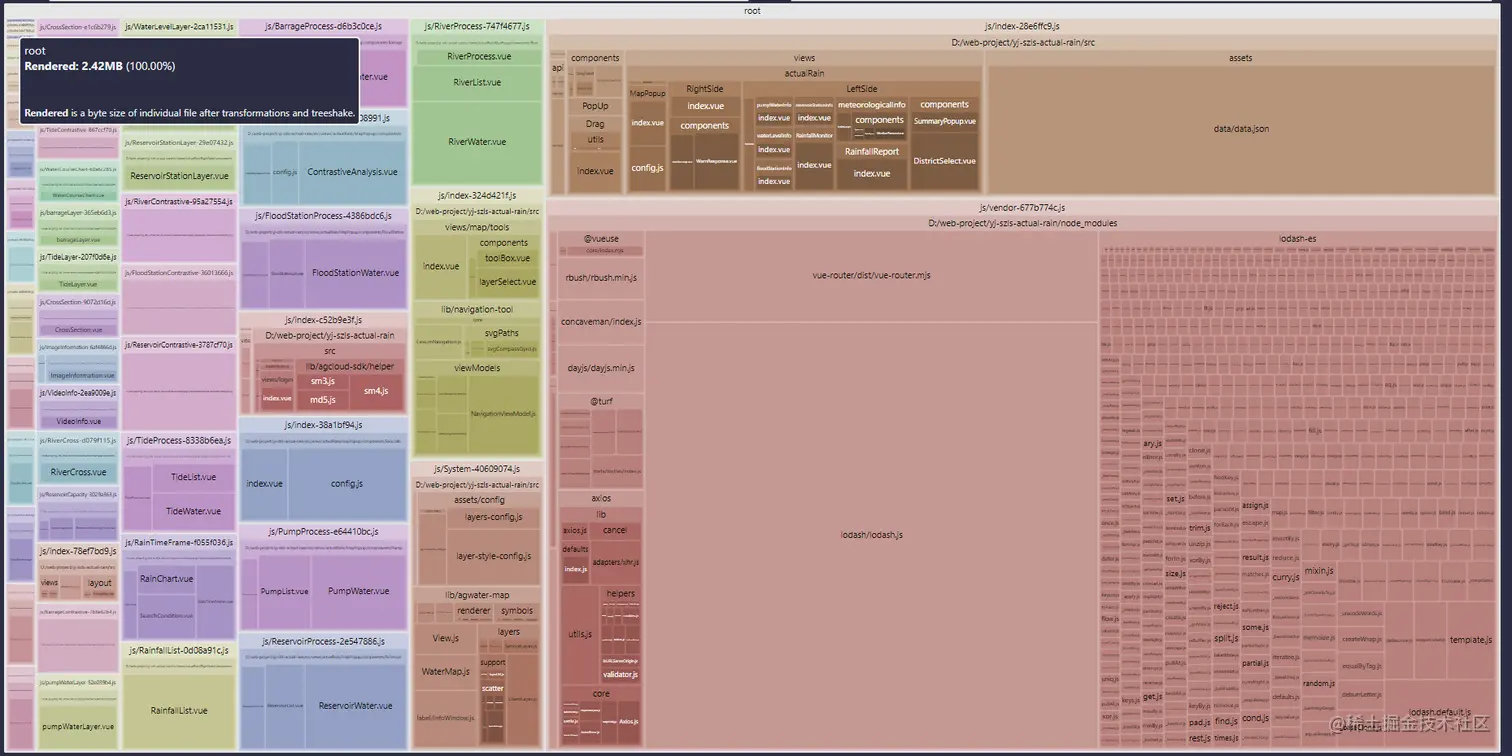Select the RiverList.vue block
The height and width of the screenshot is (756, 1512).
pyautogui.click(x=477, y=82)
